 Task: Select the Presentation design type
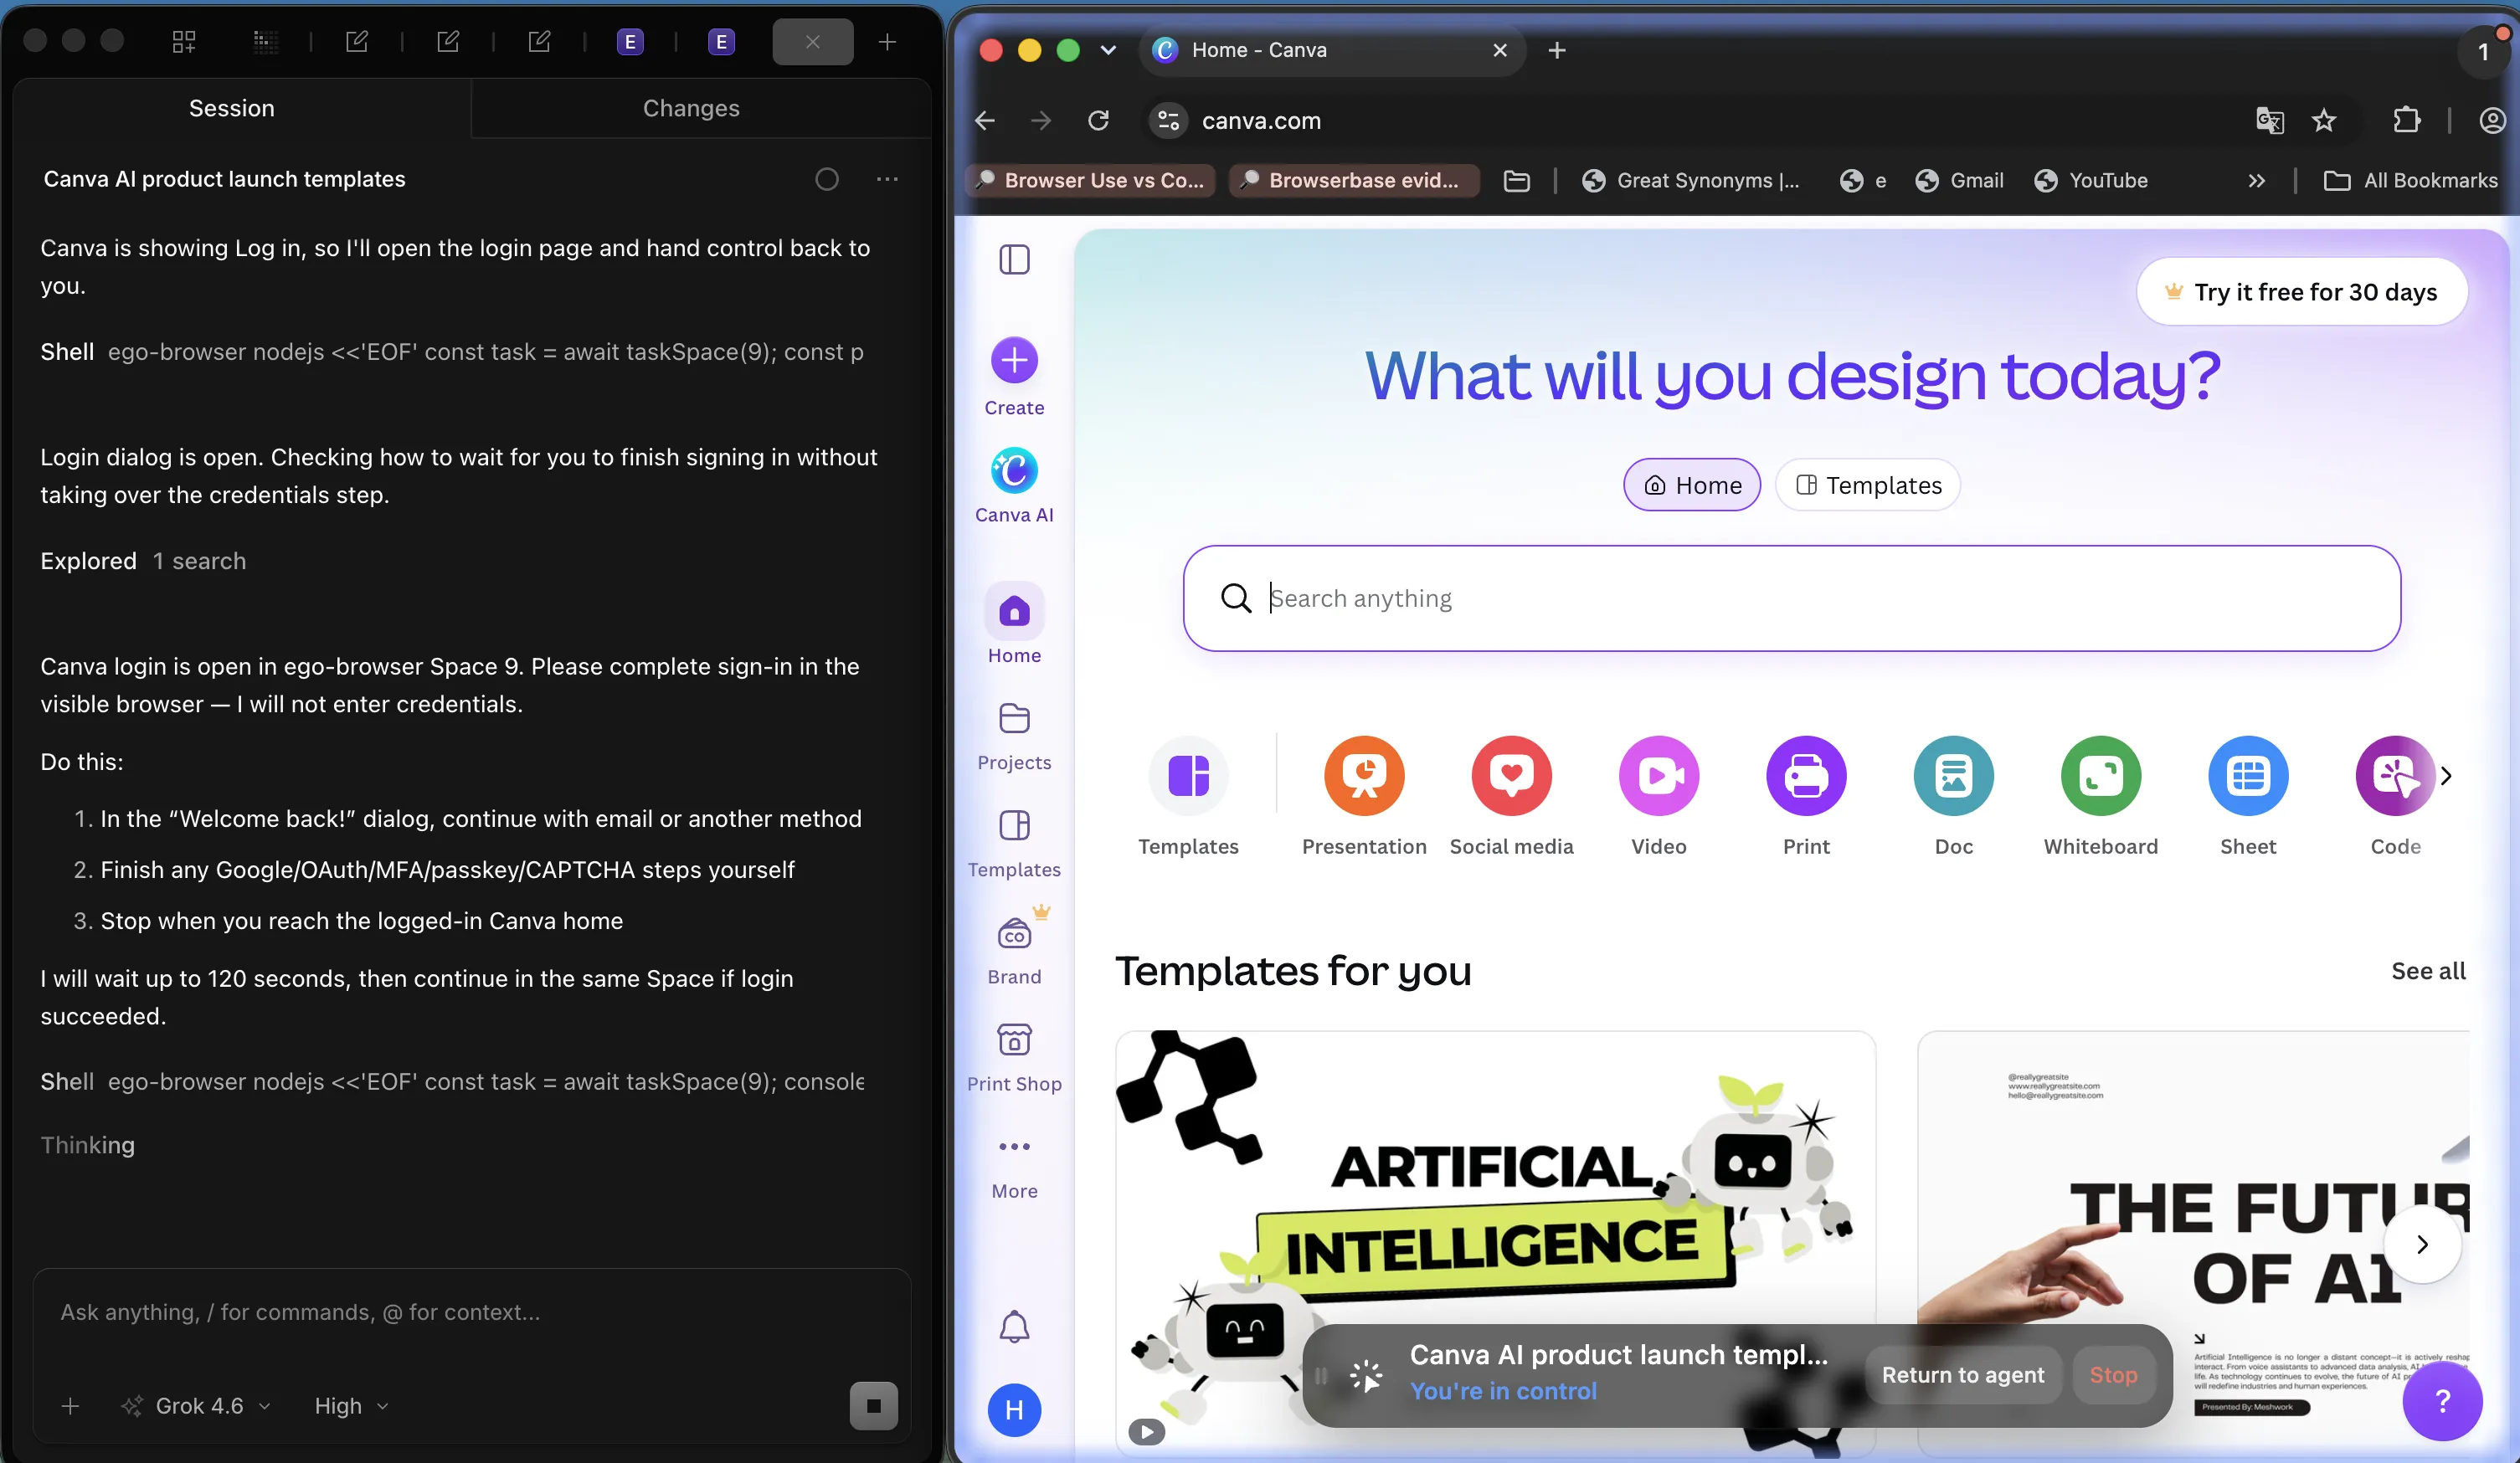[1364, 775]
